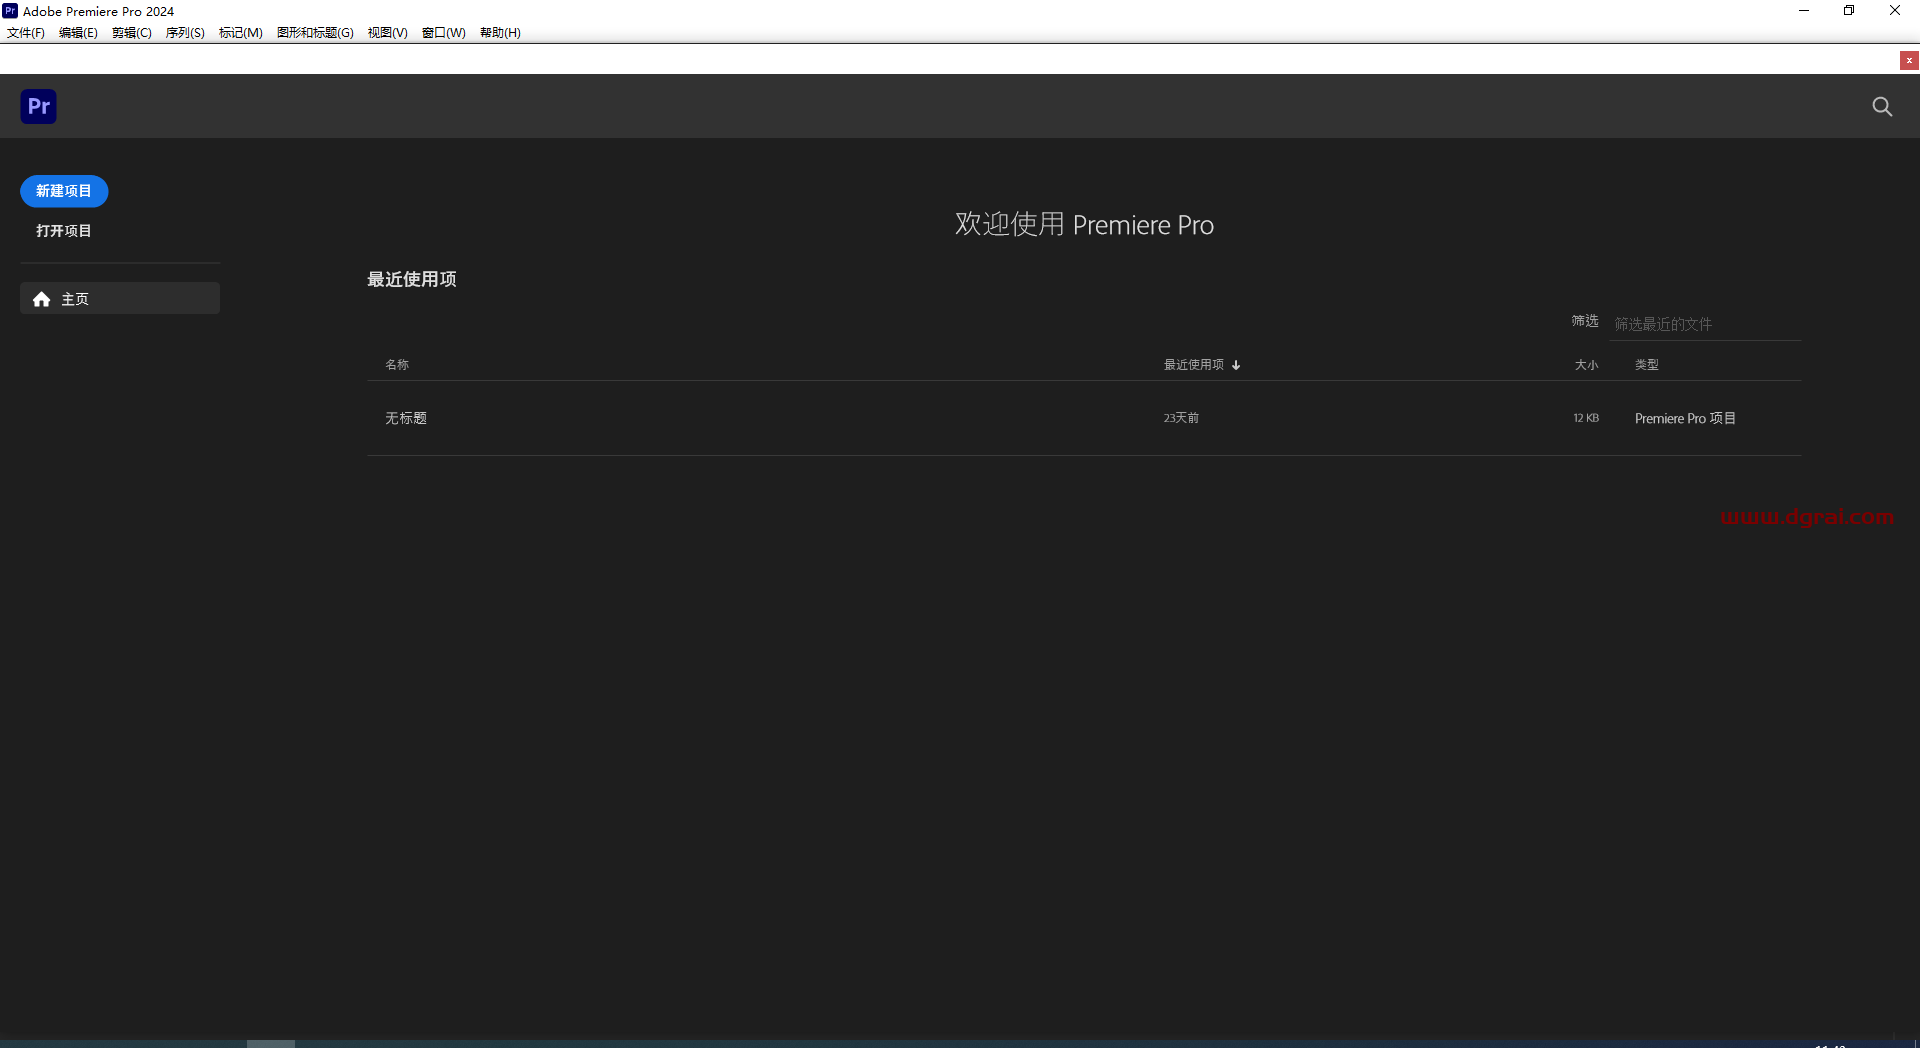Open the 帮助(H) menu
1920x1048 pixels.
(500, 33)
